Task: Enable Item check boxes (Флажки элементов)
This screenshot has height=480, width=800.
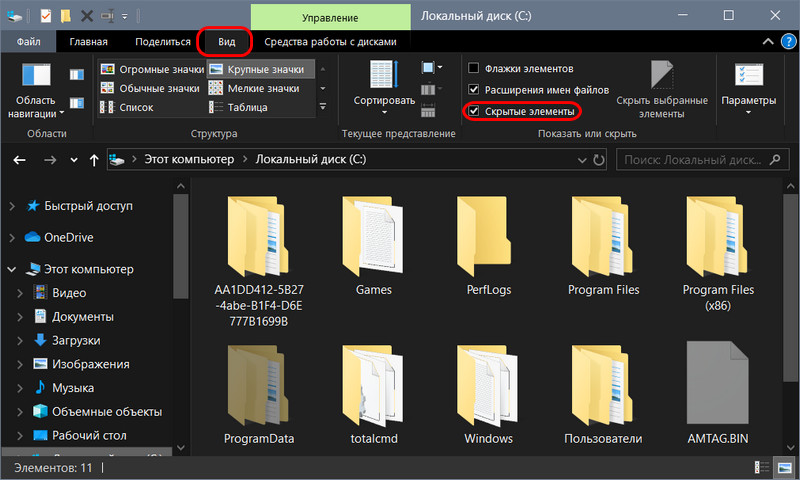Action: point(473,68)
